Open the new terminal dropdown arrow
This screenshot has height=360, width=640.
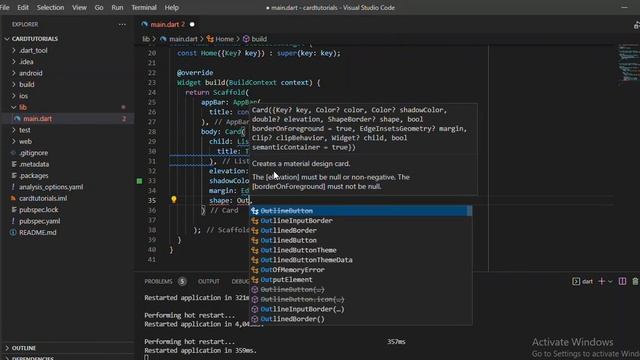tap(610, 281)
